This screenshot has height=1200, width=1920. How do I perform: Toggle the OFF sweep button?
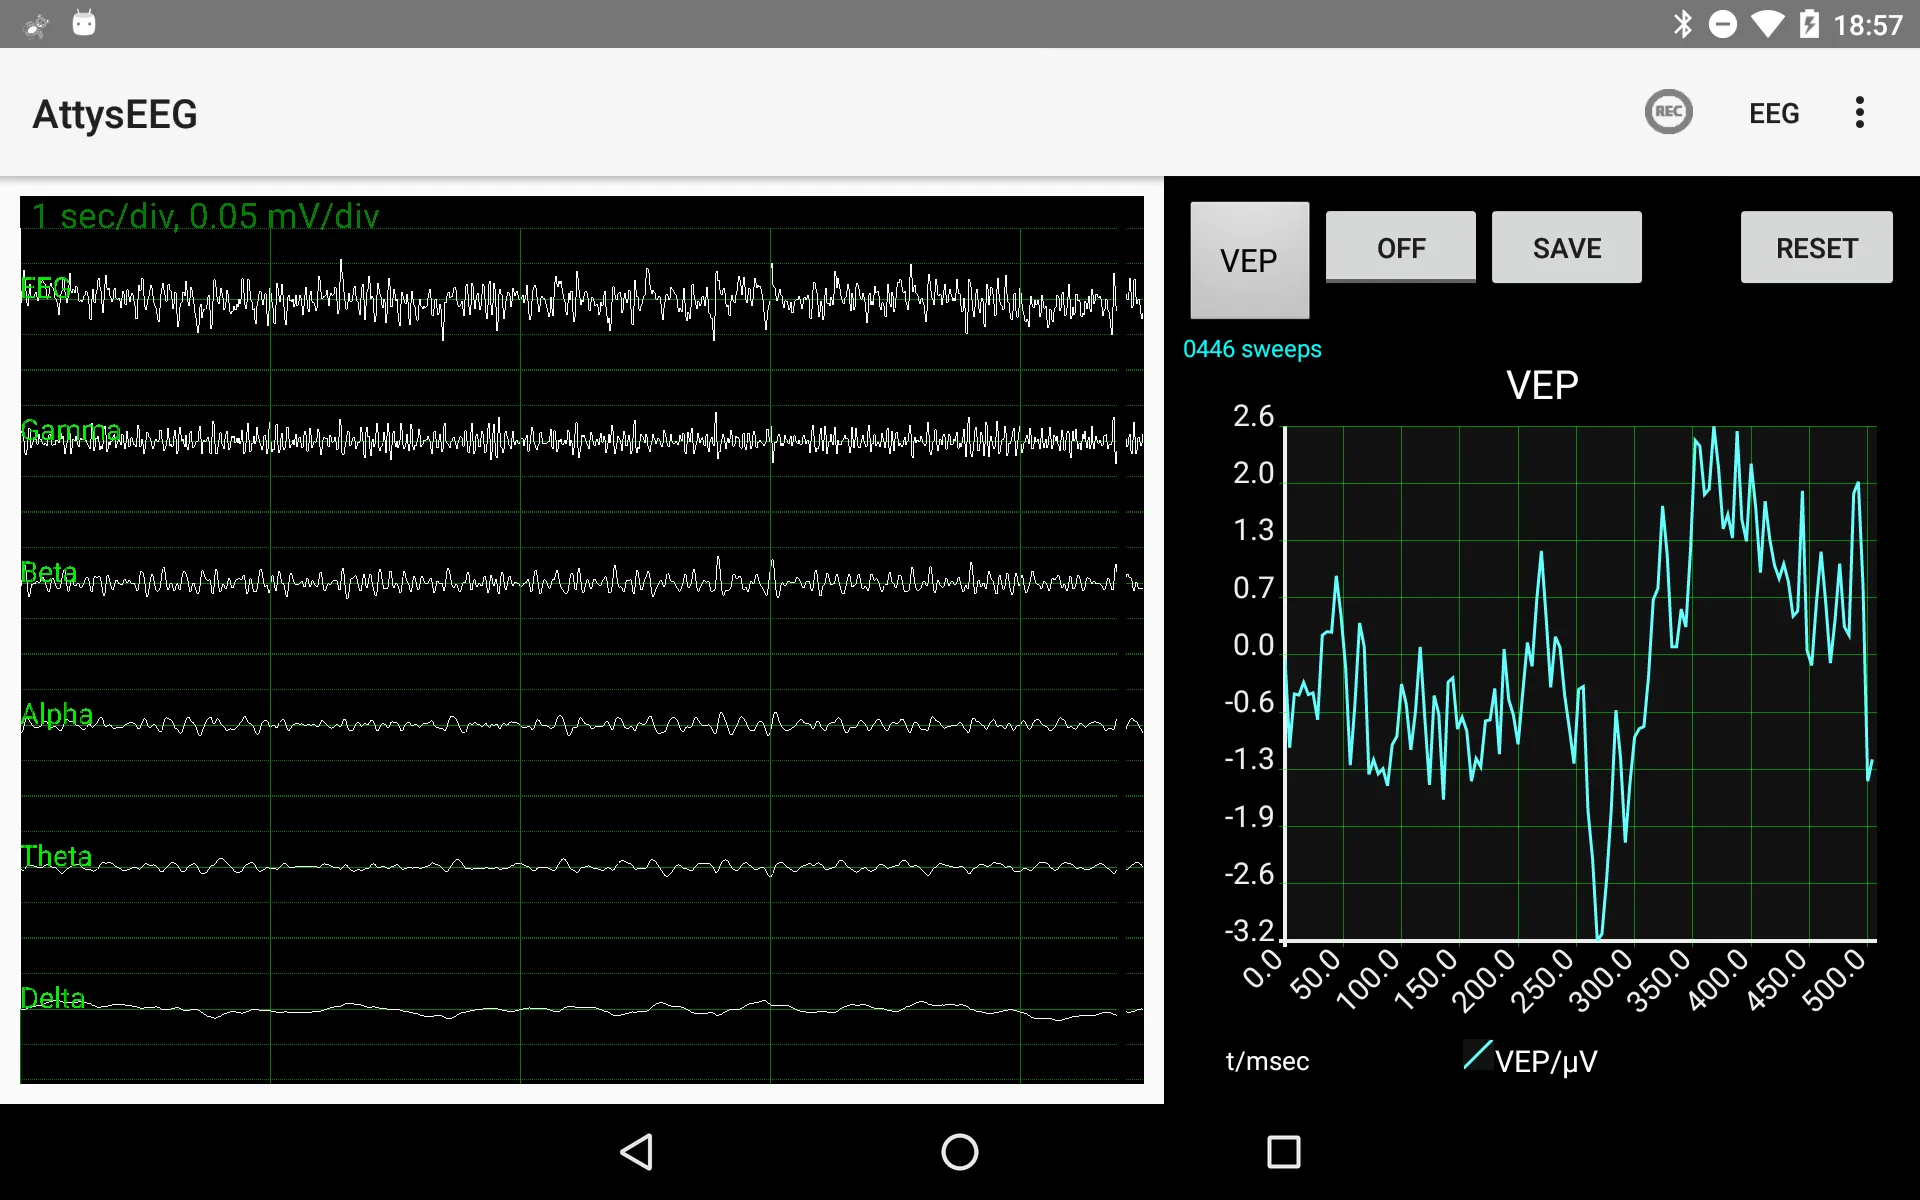point(1400,247)
